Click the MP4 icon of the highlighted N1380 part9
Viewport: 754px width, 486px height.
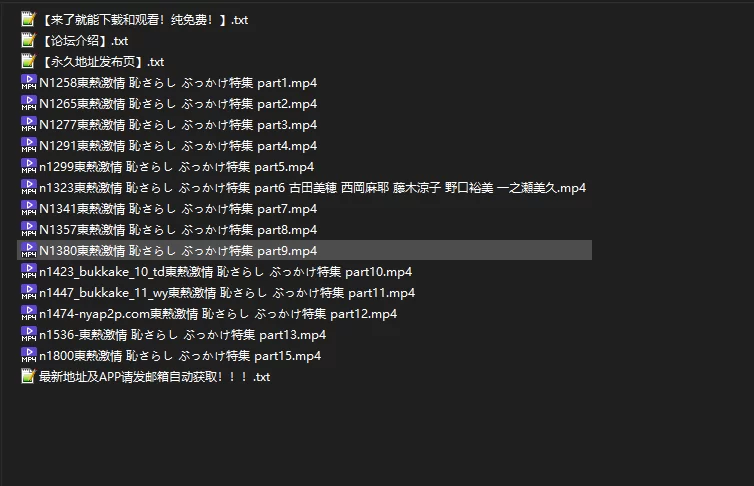[28, 251]
